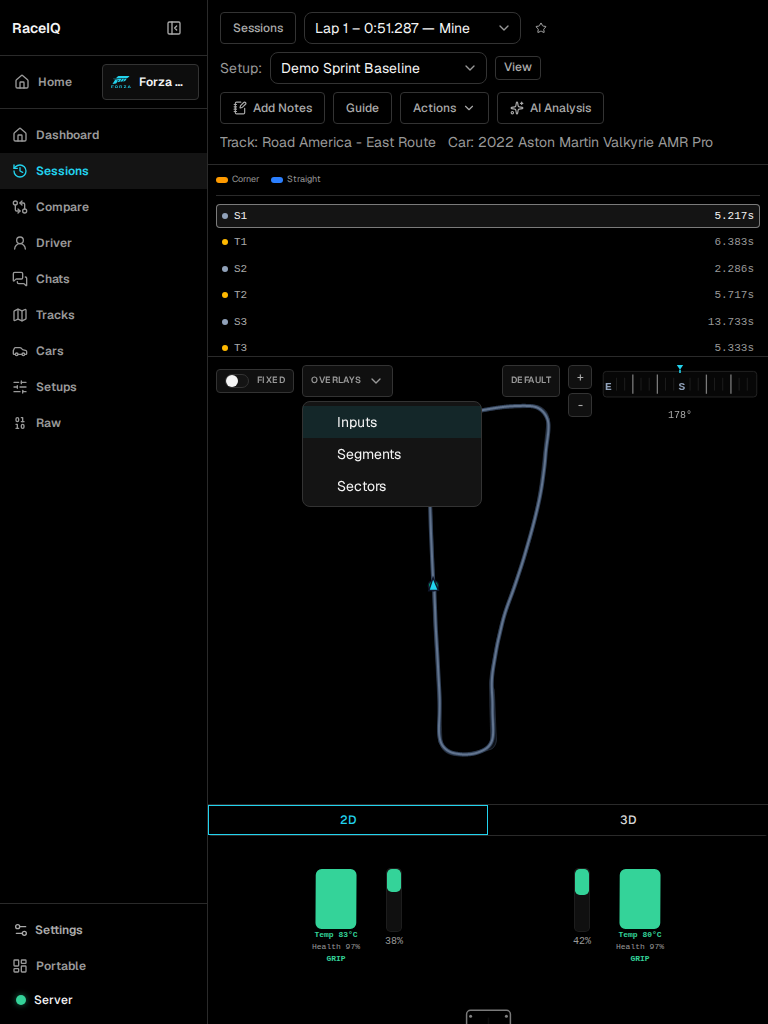768x1024 pixels.
Task: Click the Home house icon
Action: pos(22,82)
